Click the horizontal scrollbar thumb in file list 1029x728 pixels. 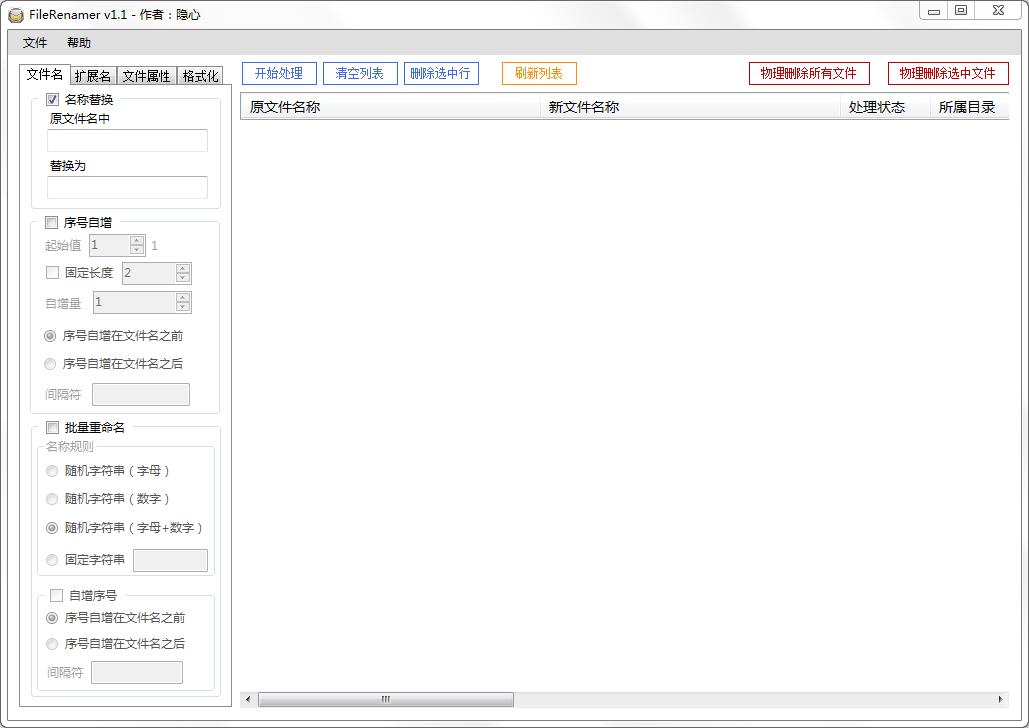pyautogui.click(x=386, y=699)
